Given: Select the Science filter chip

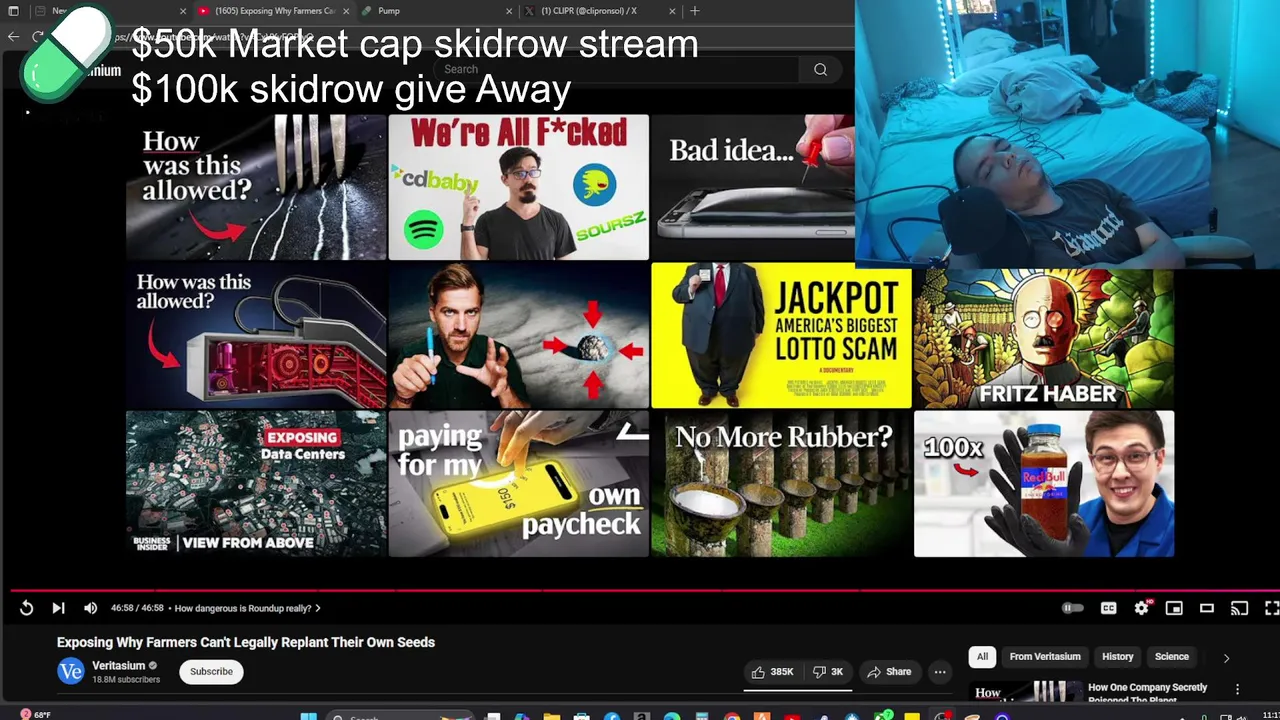Looking at the screenshot, I should pyautogui.click(x=1172, y=657).
